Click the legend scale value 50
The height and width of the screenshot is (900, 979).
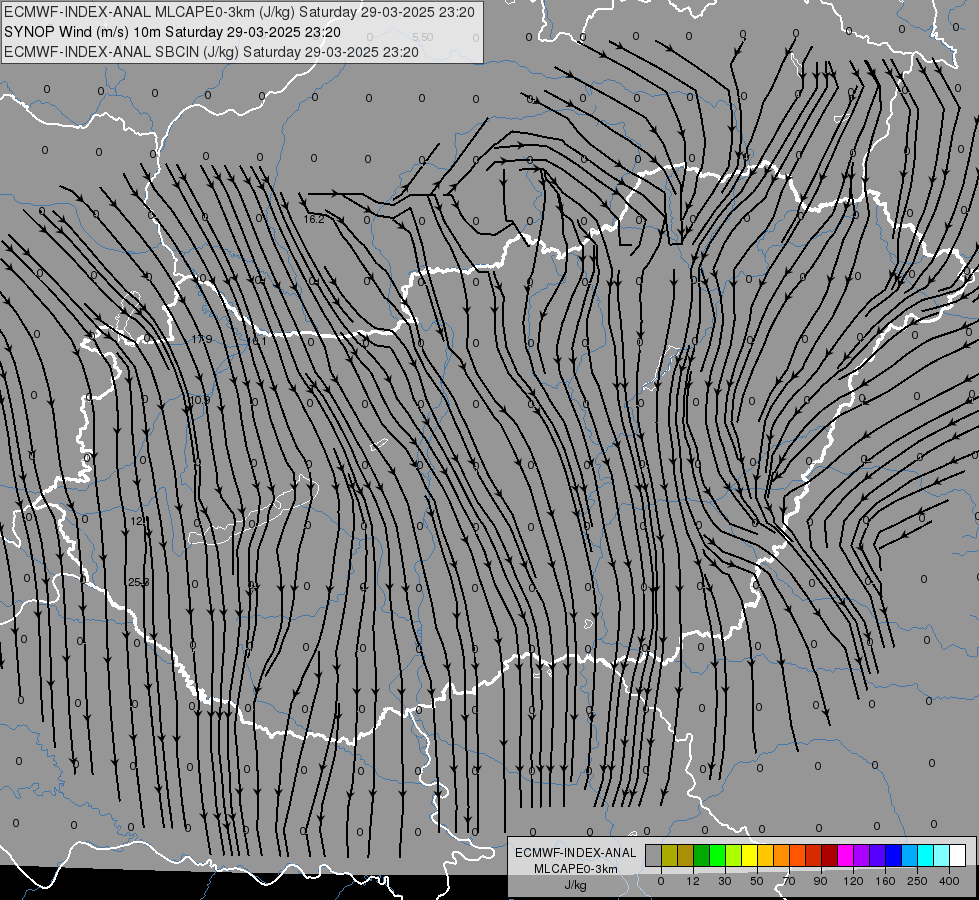click(x=757, y=881)
